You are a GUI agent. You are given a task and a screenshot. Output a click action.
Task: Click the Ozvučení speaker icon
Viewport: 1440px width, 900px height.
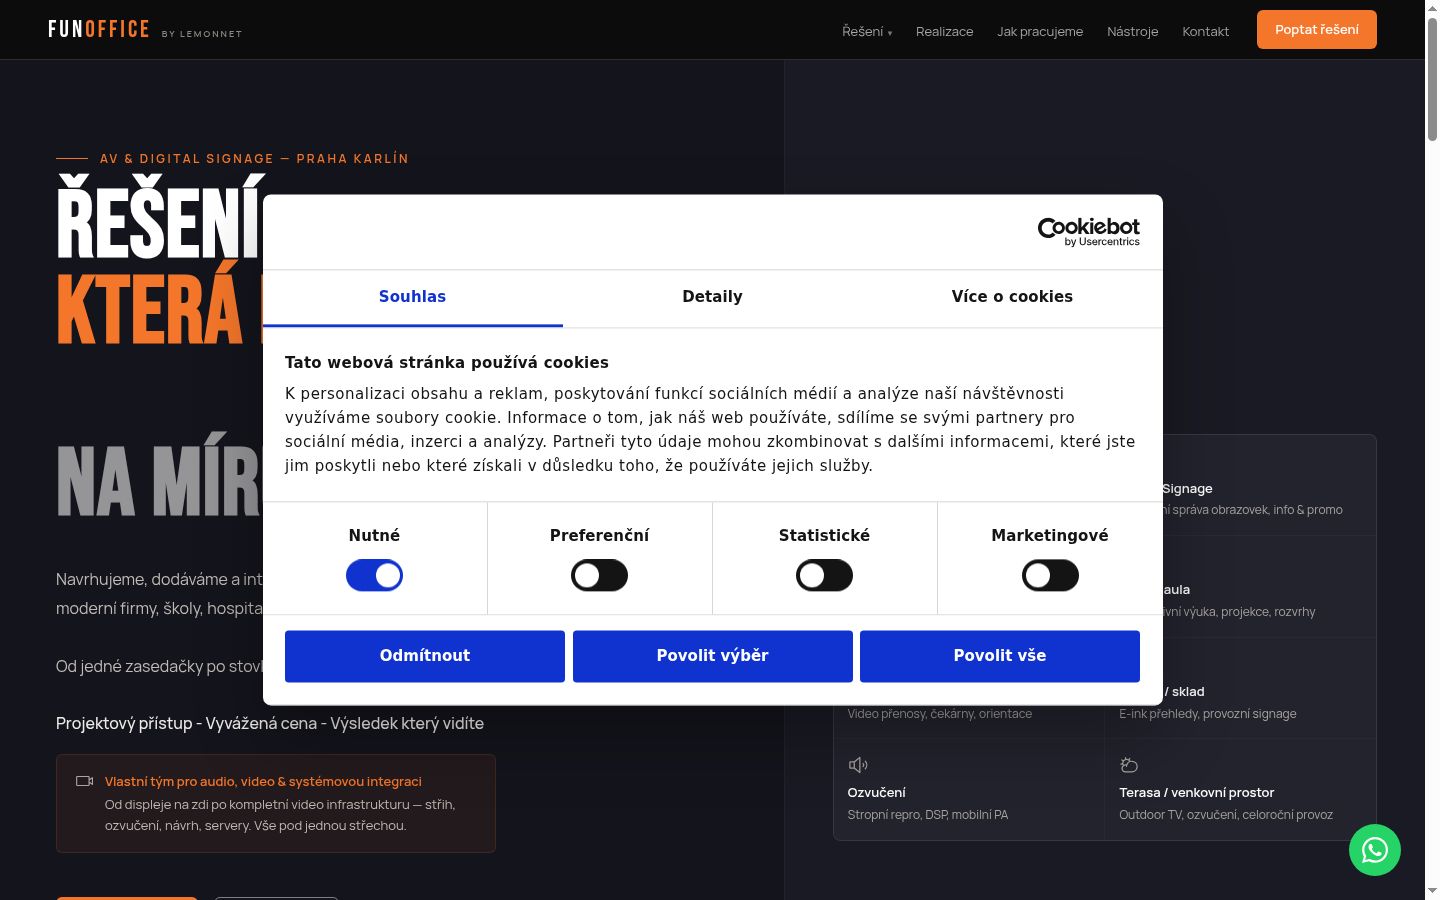(858, 765)
